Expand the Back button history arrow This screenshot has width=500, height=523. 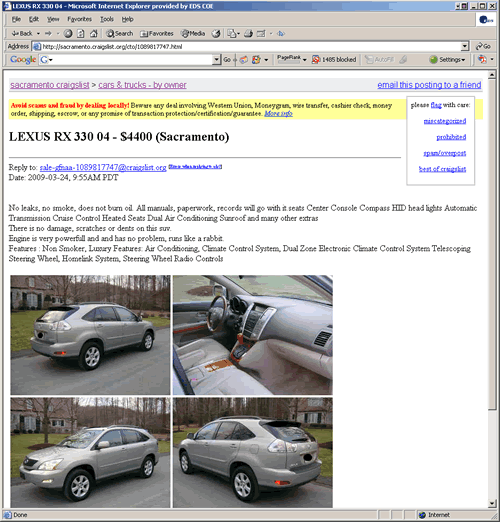coord(38,33)
